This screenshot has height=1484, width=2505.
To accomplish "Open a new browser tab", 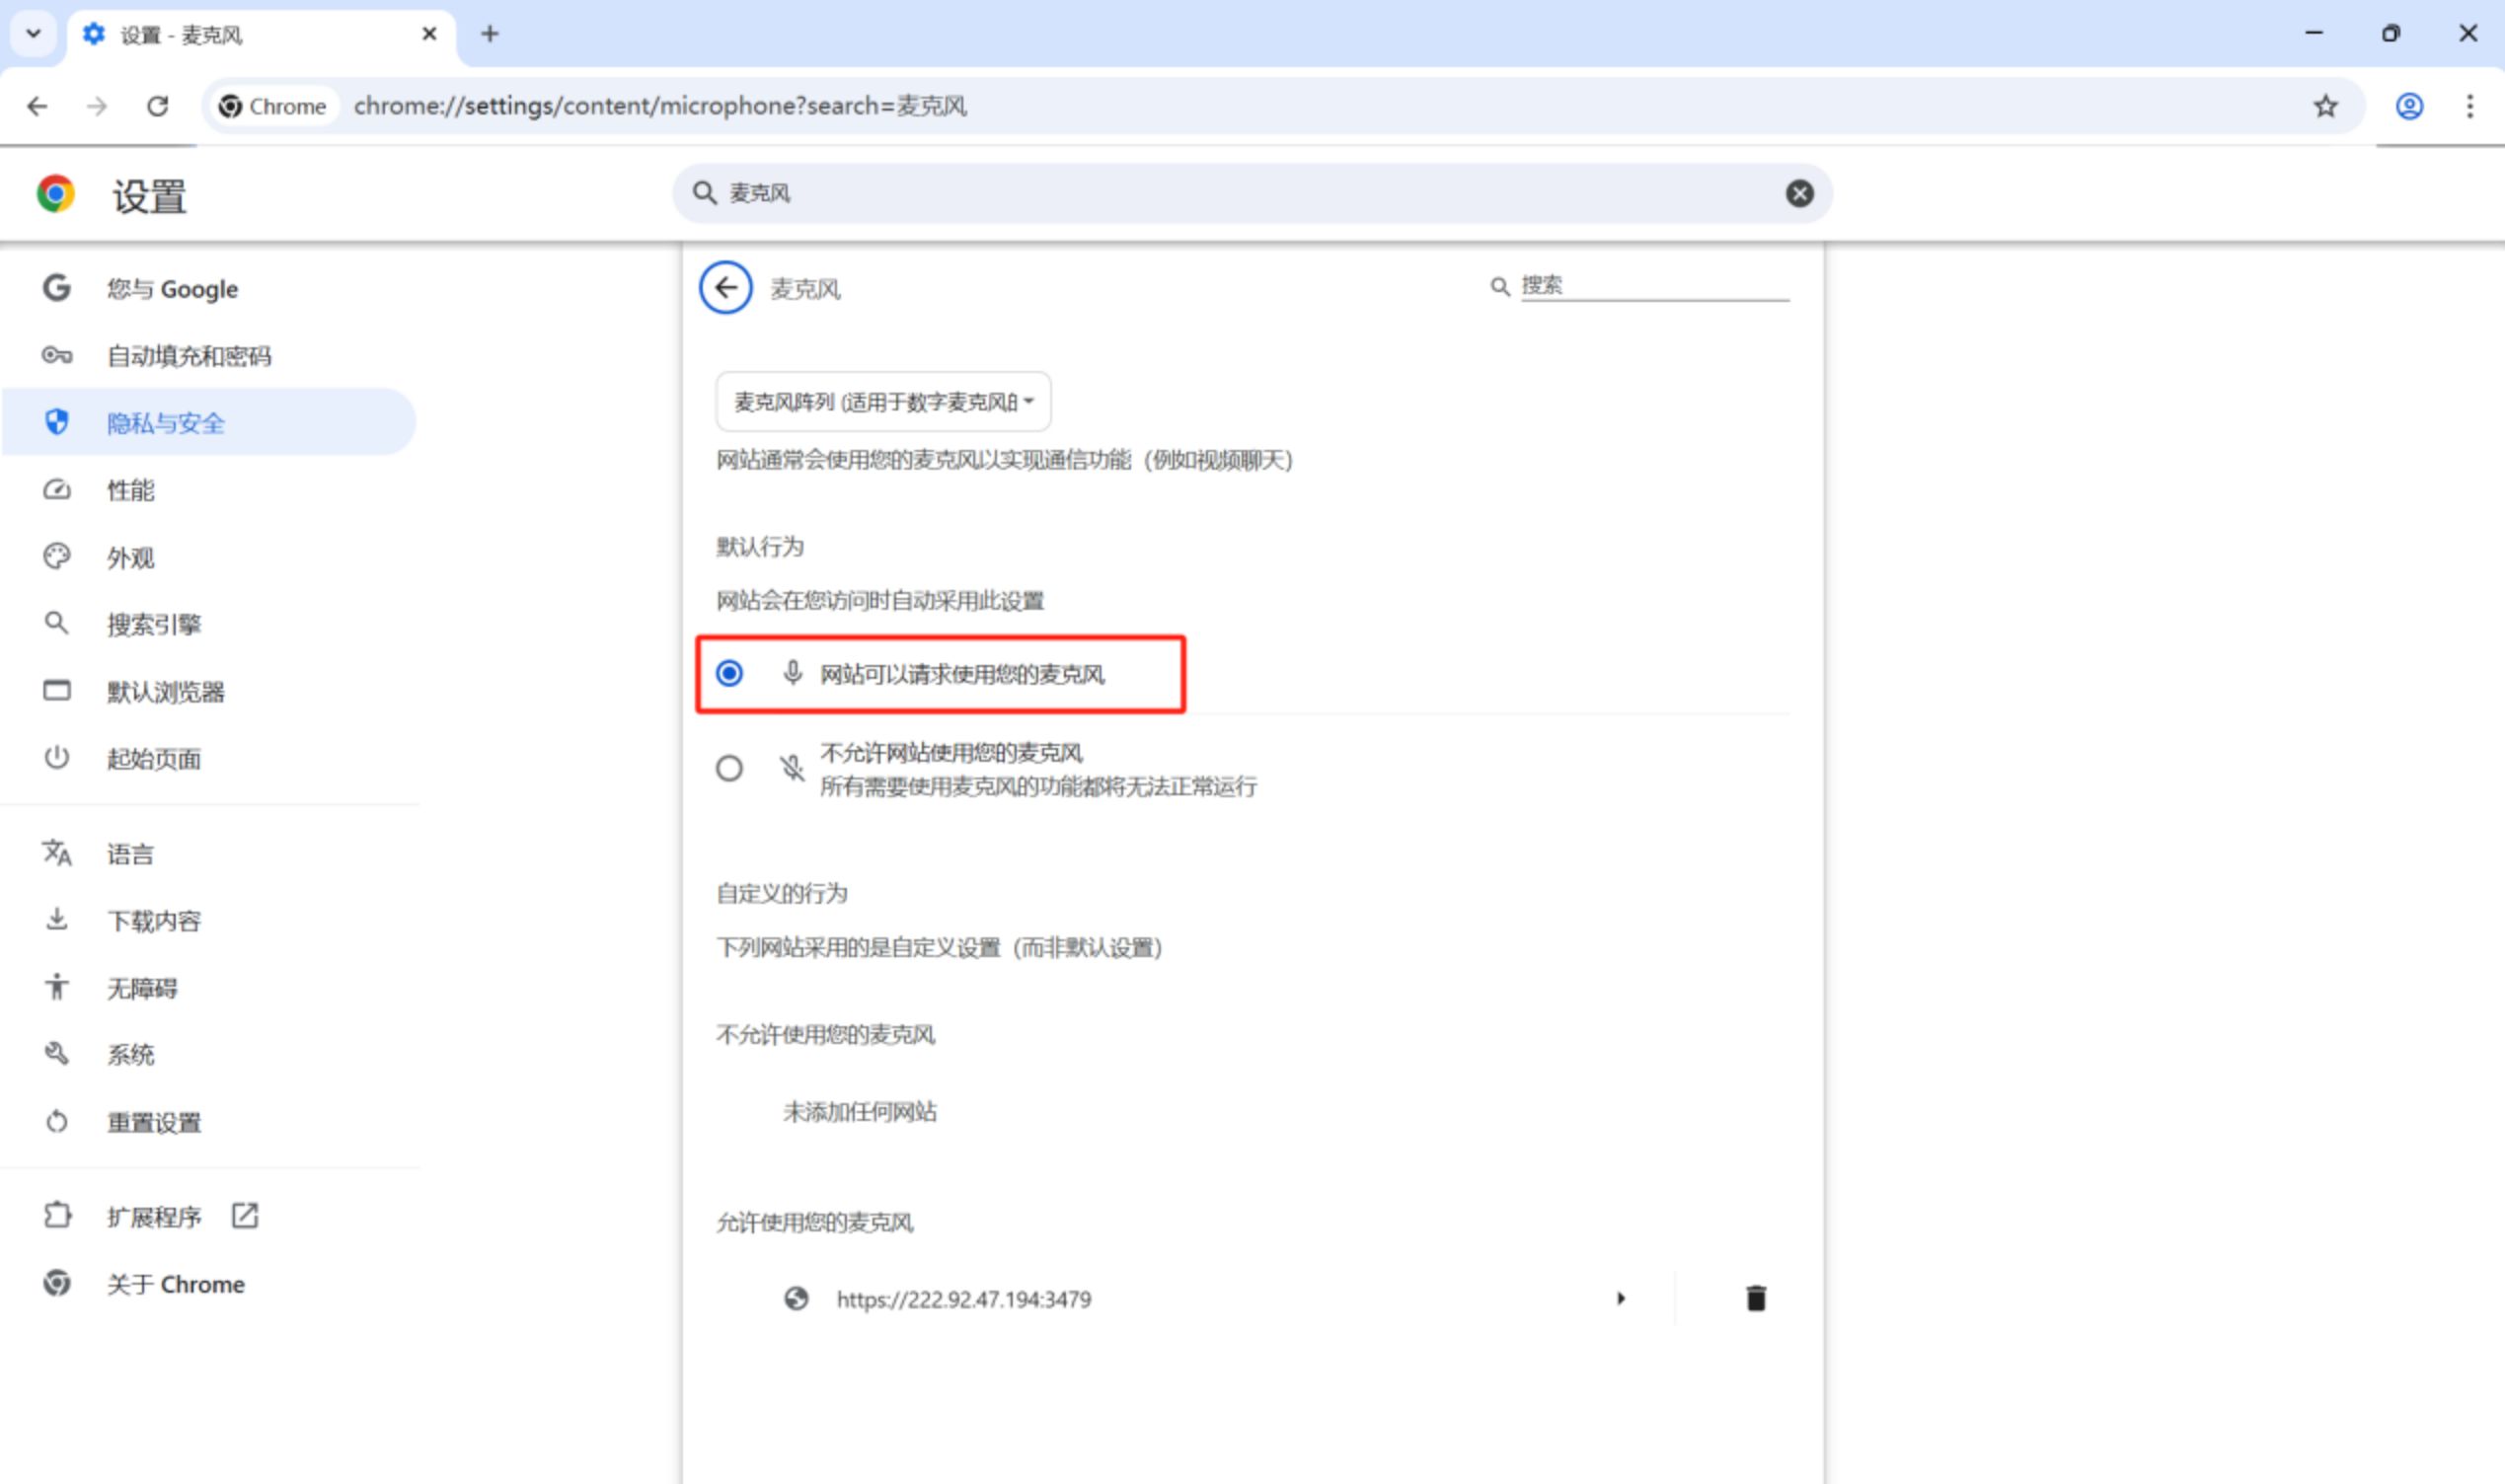I will click(489, 34).
